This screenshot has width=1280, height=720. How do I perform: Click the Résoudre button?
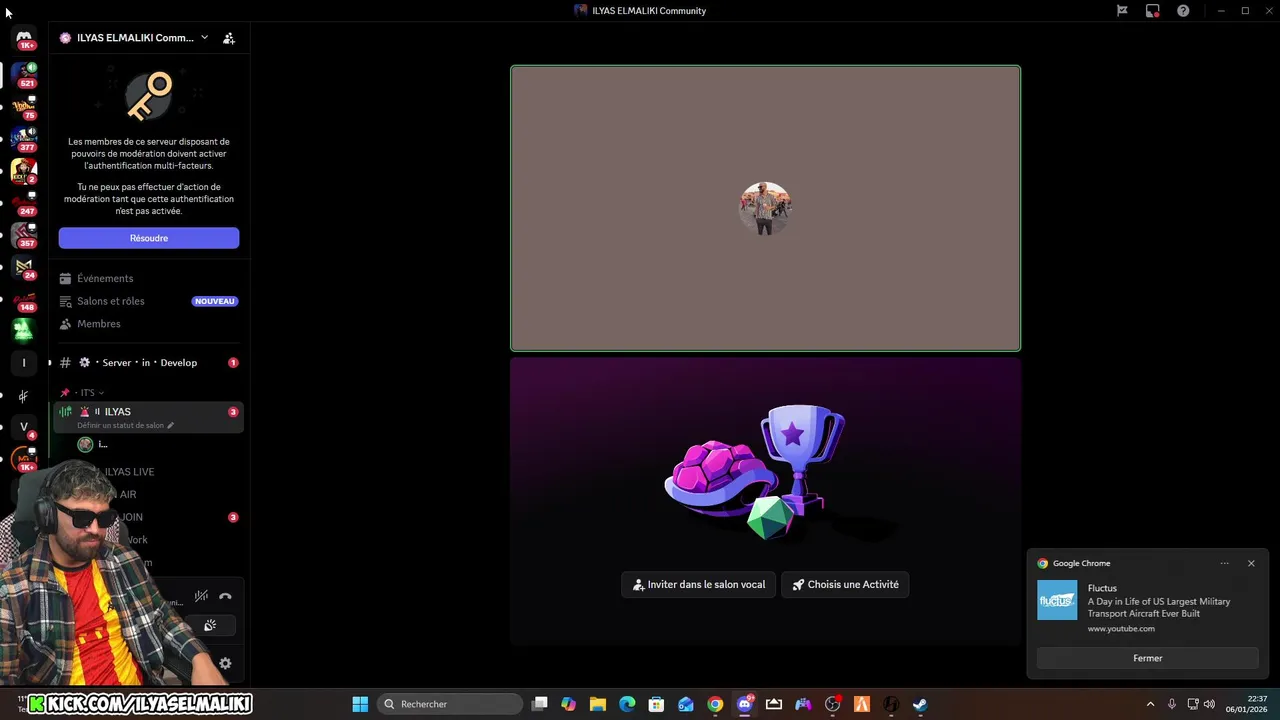pos(149,238)
